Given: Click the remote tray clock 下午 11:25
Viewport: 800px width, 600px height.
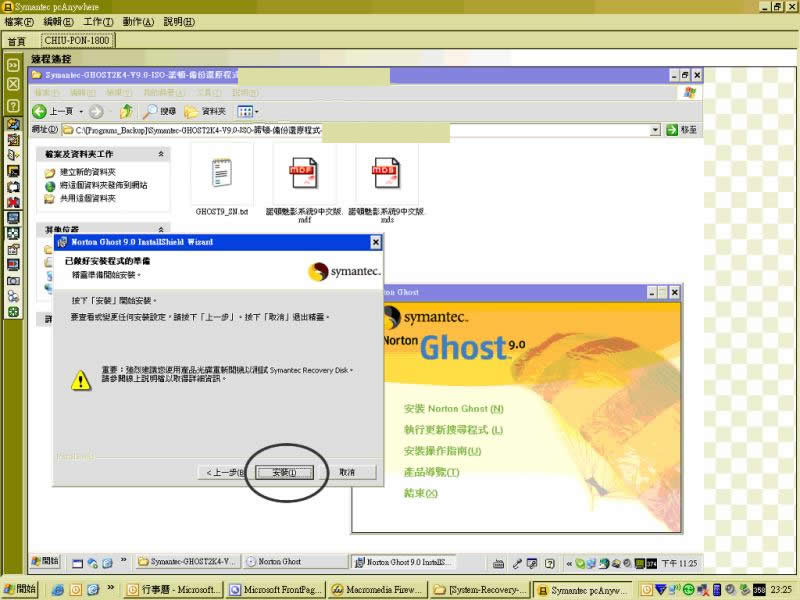Looking at the screenshot, I should click(679, 563).
